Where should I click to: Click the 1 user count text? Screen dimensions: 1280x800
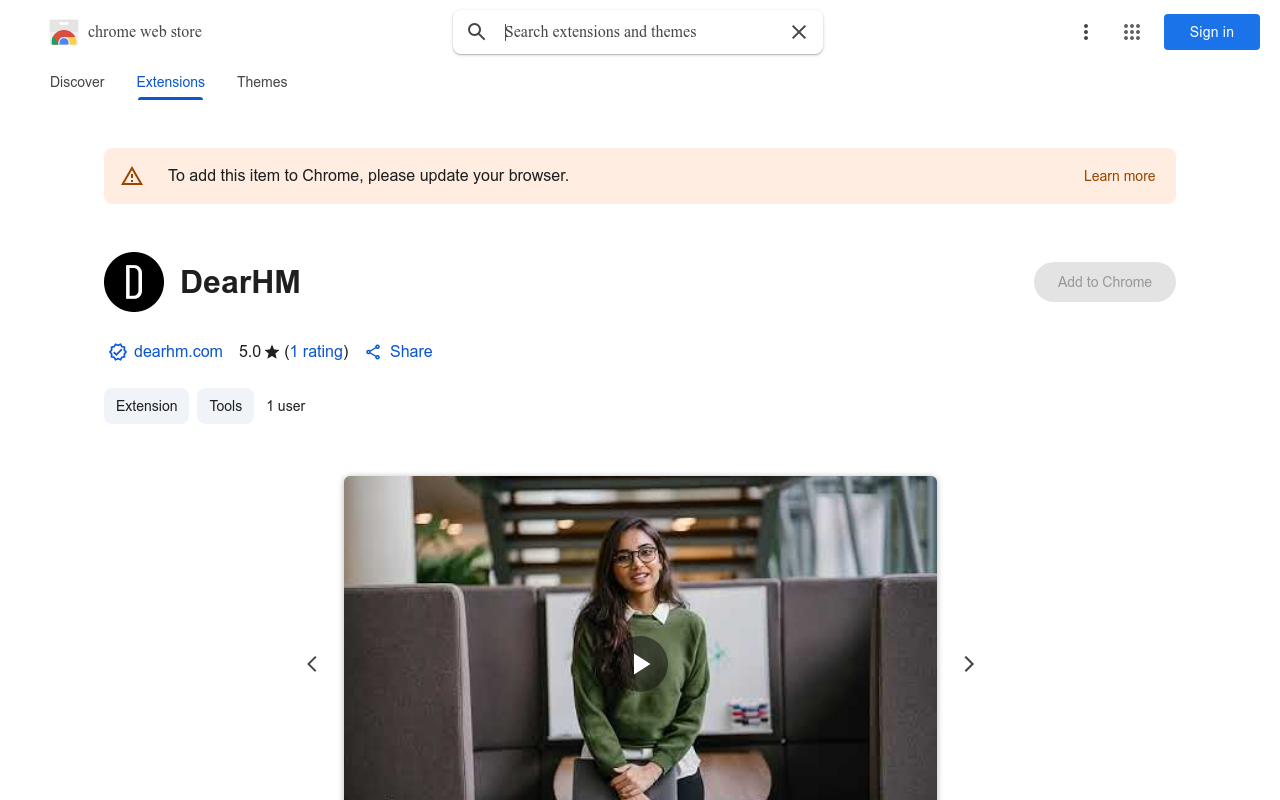pos(286,406)
